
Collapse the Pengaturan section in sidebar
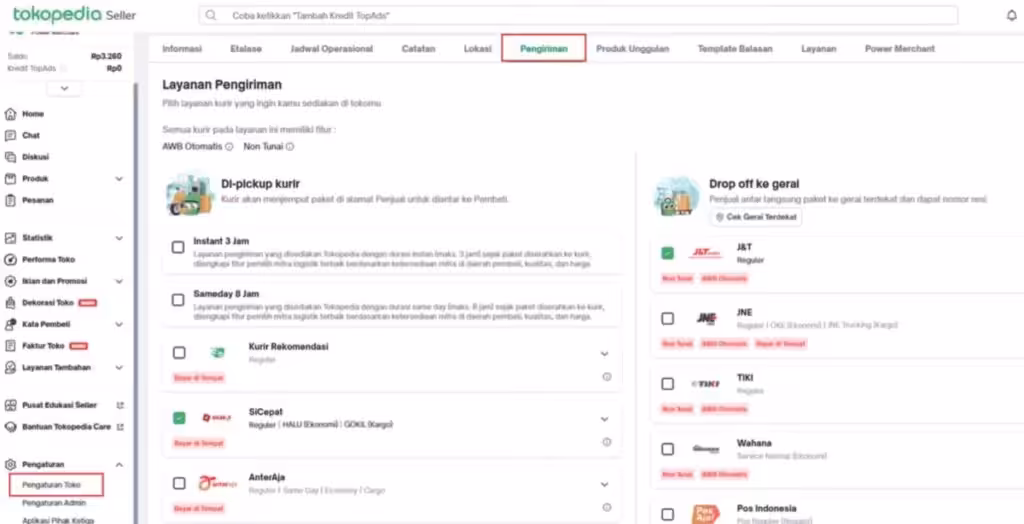119,465
